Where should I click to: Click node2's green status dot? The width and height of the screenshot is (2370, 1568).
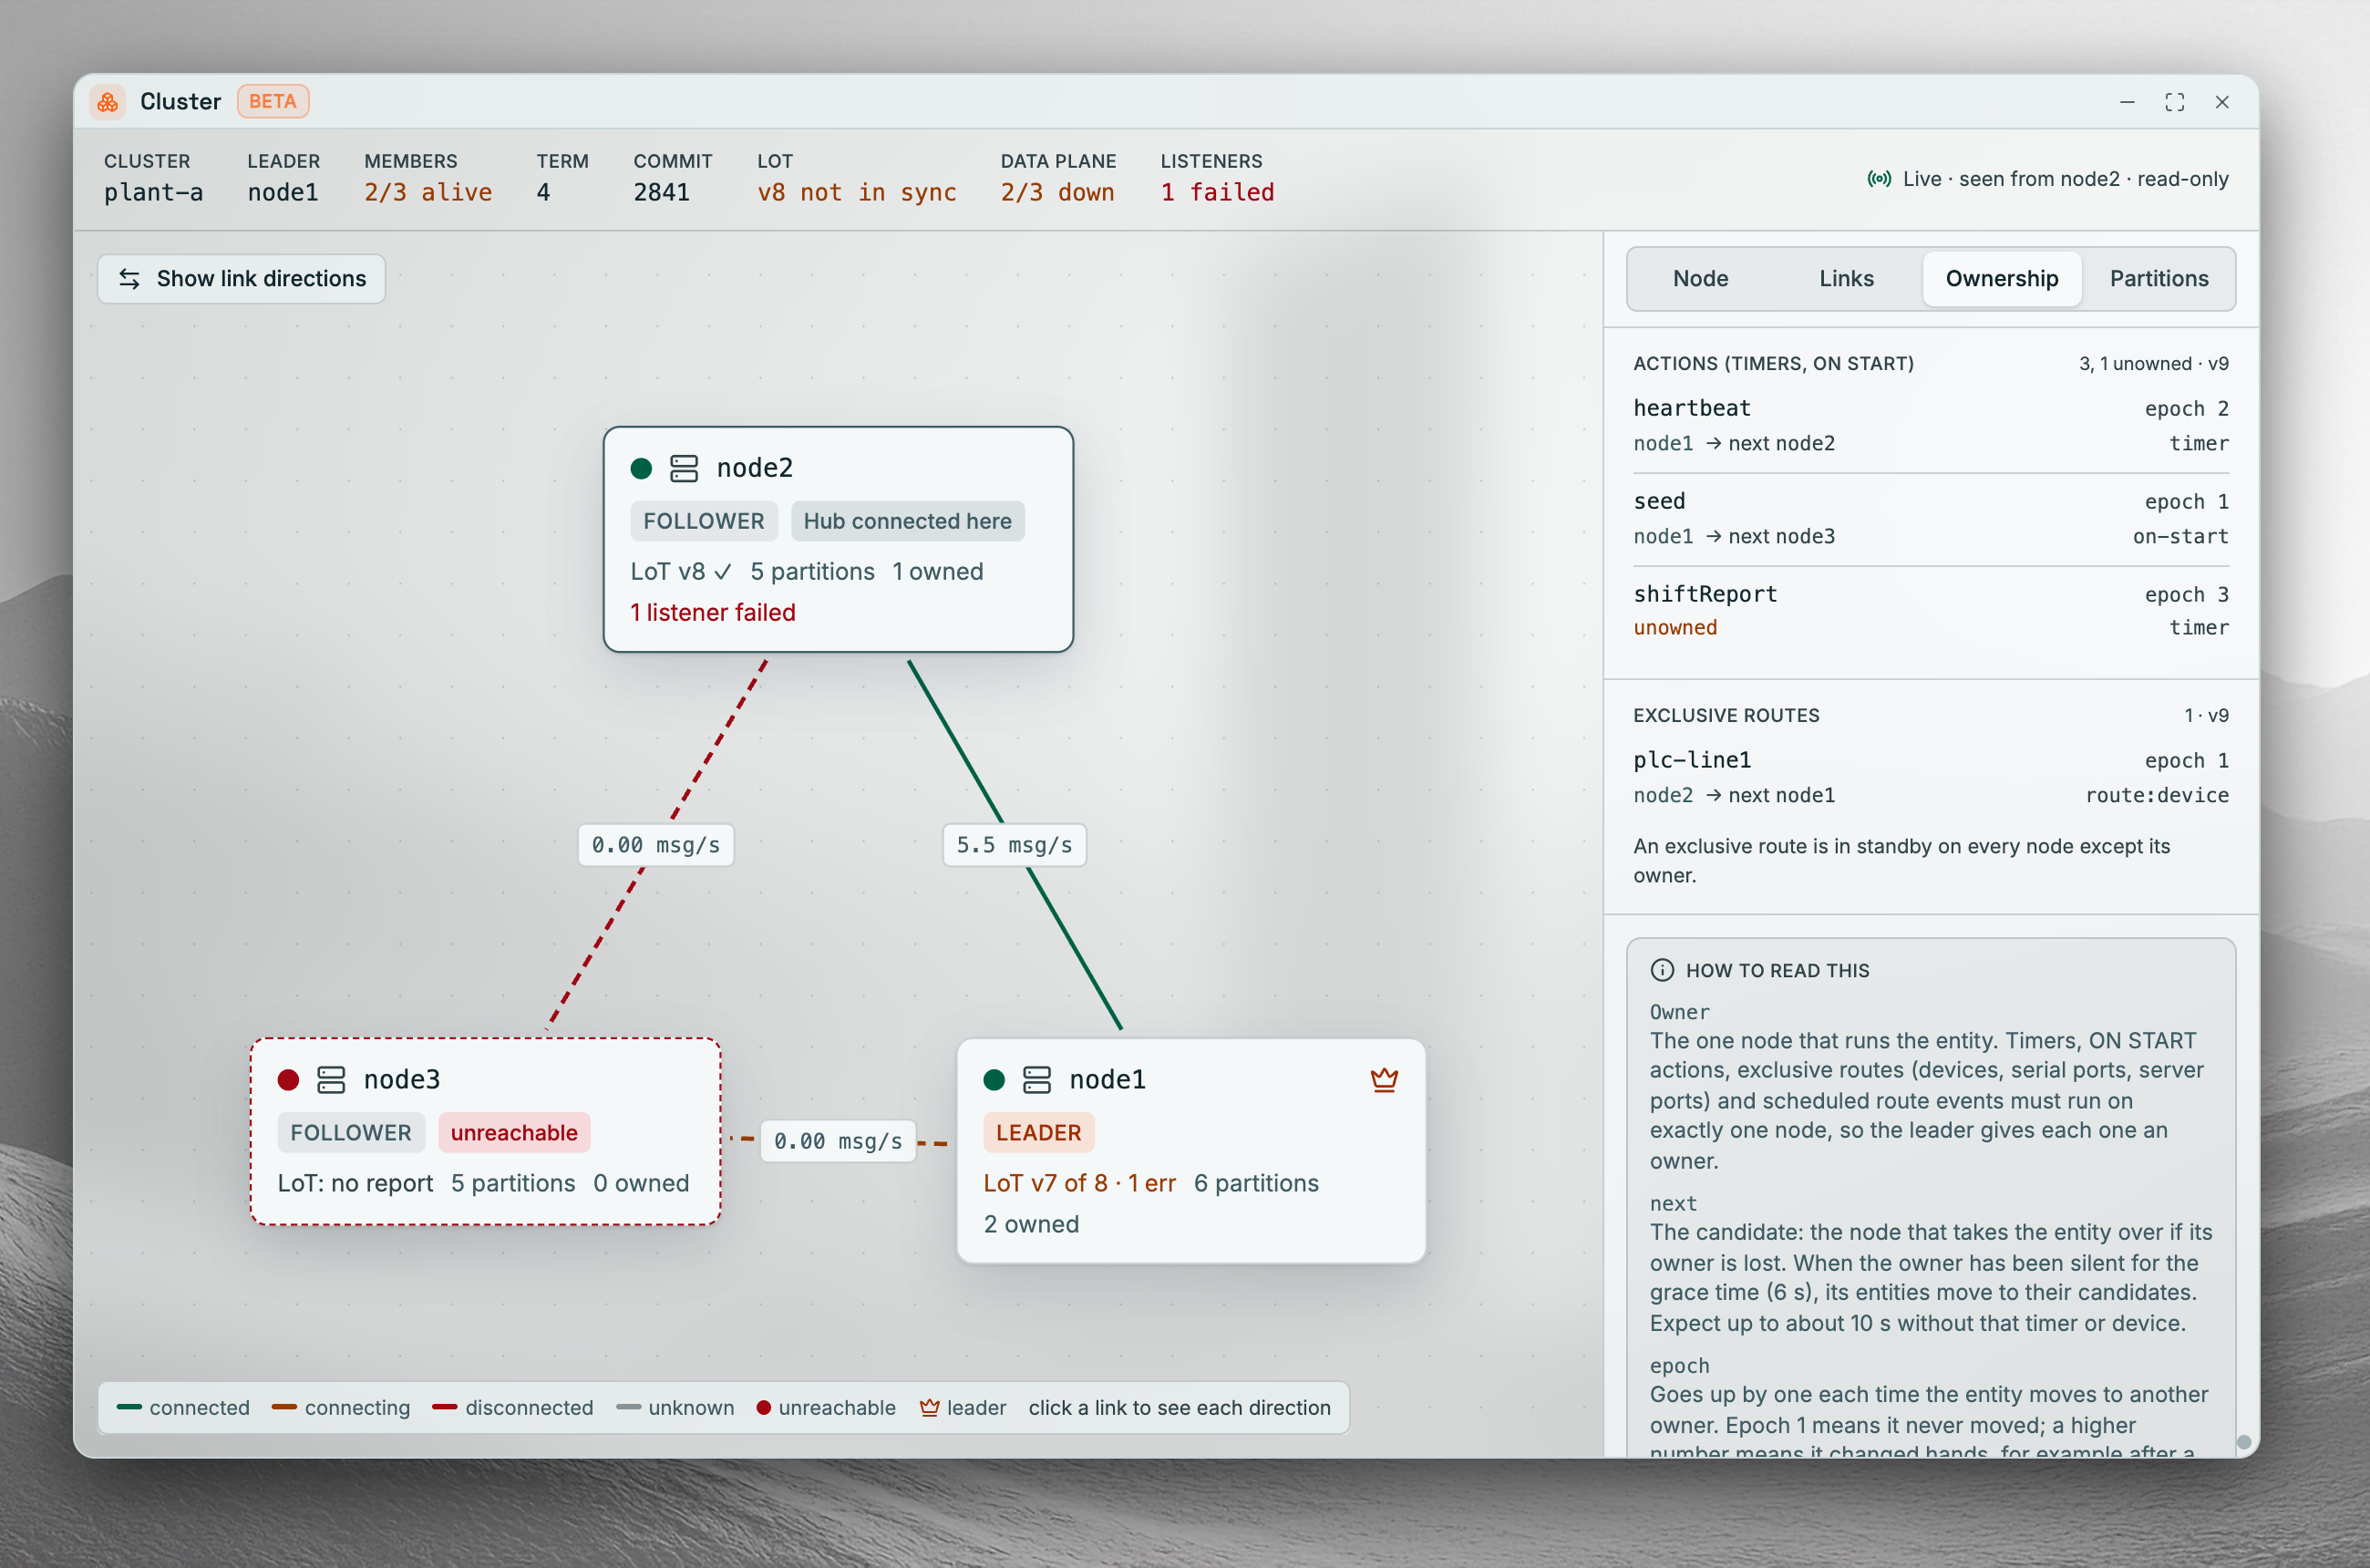click(x=642, y=468)
